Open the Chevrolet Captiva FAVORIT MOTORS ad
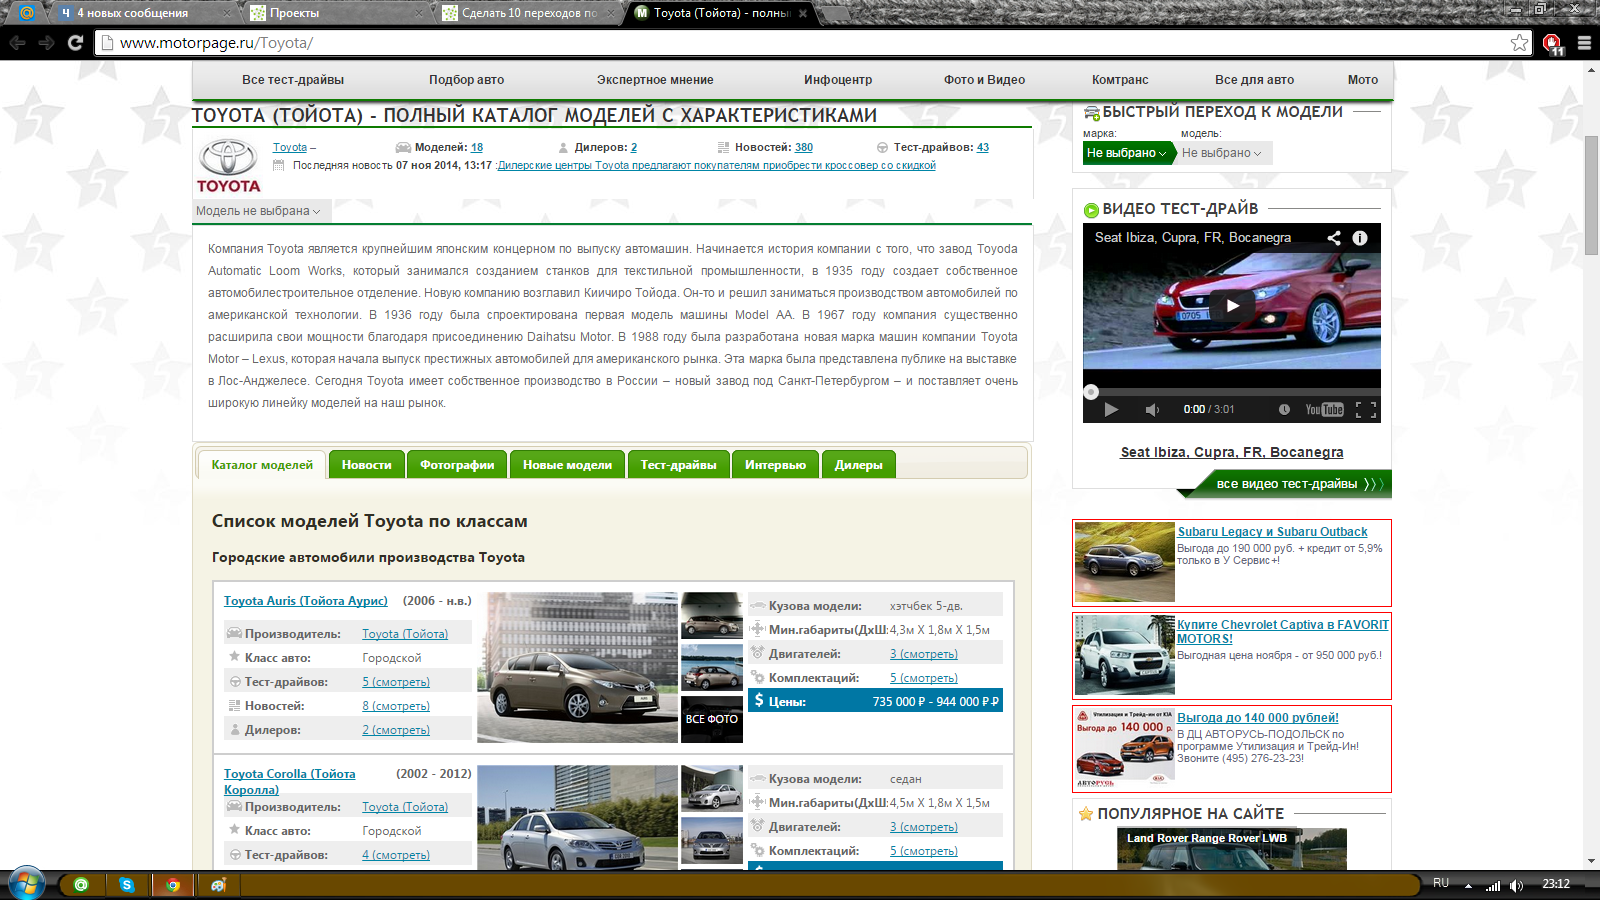 click(1283, 632)
